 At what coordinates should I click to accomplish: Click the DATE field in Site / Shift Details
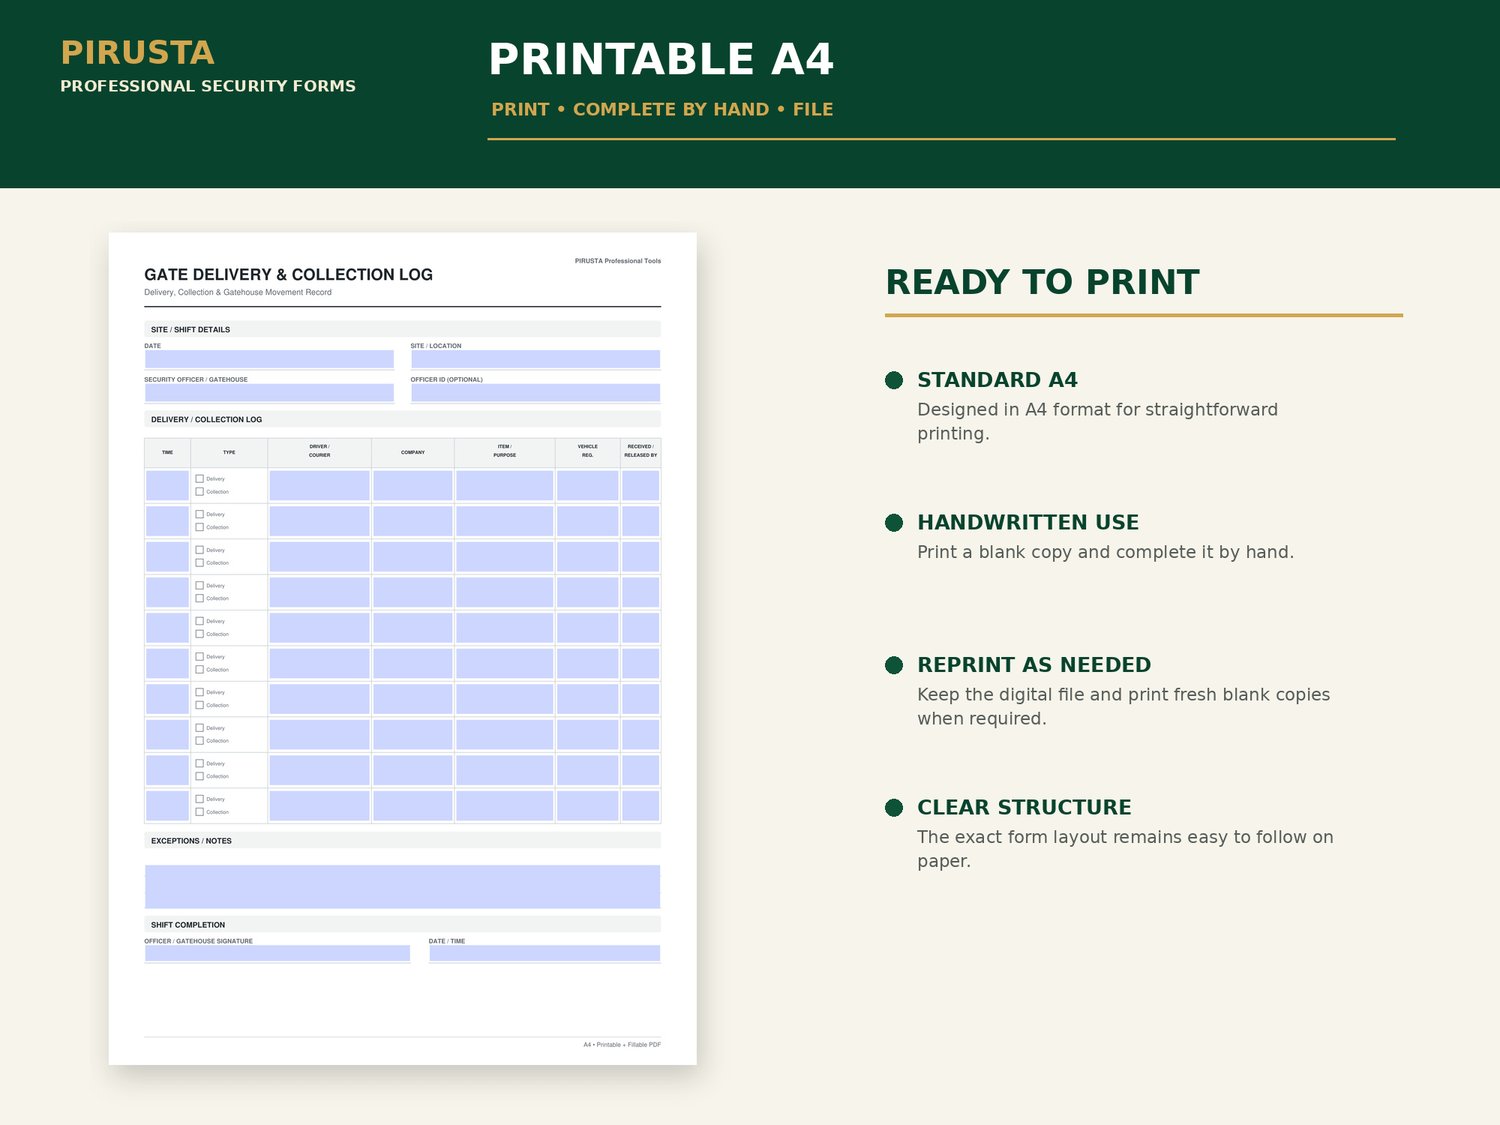tap(269, 359)
